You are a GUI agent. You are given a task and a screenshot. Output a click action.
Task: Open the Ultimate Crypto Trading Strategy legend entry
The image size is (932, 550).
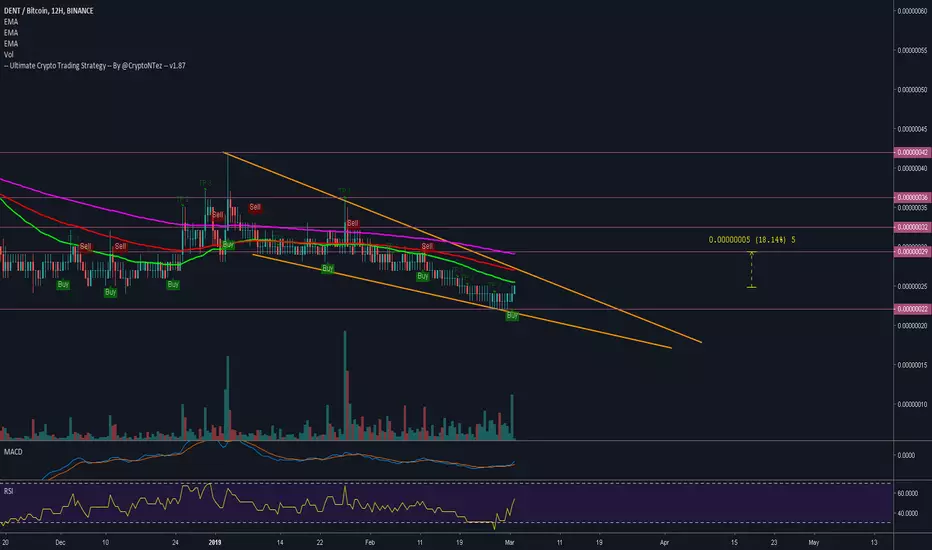point(95,66)
